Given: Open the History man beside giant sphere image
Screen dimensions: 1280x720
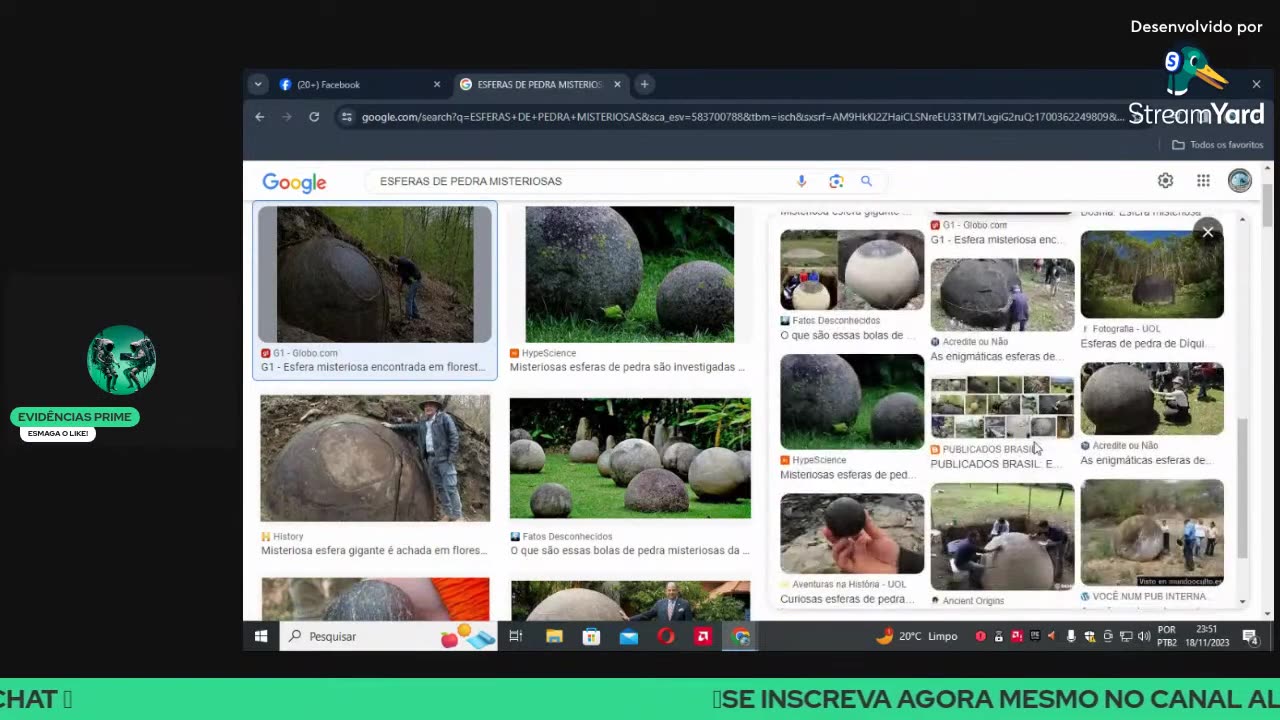Looking at the screenshot, I should click(x=375, y=458).
